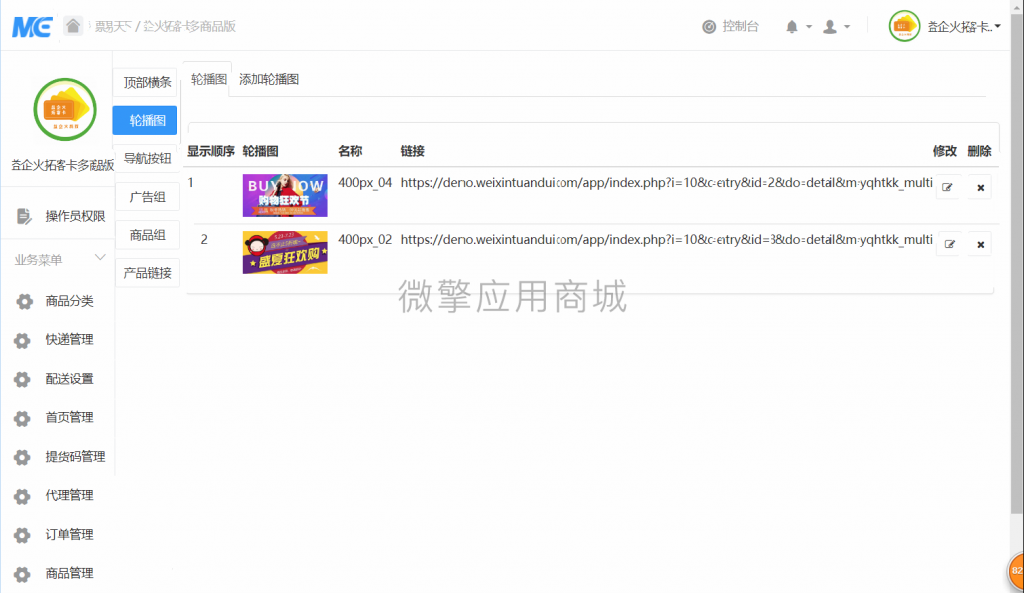Image resolution: width=1024 pixels, height=593 pixels.
Task: Edit the 400px_02 carousel row
Action: pyautogui.click(x=948, y=244)
